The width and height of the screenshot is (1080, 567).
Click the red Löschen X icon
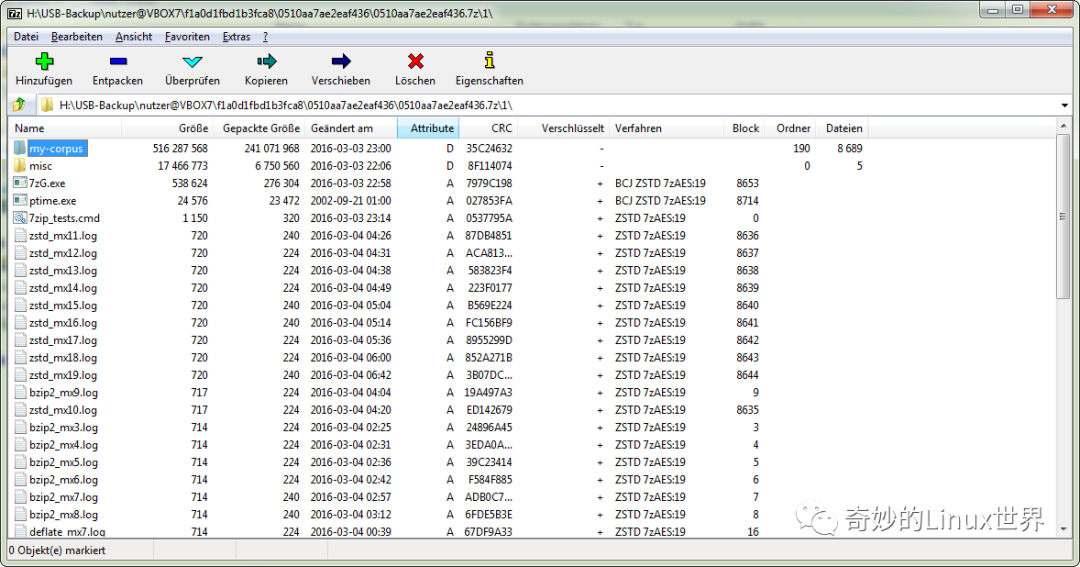click(415, 61)
